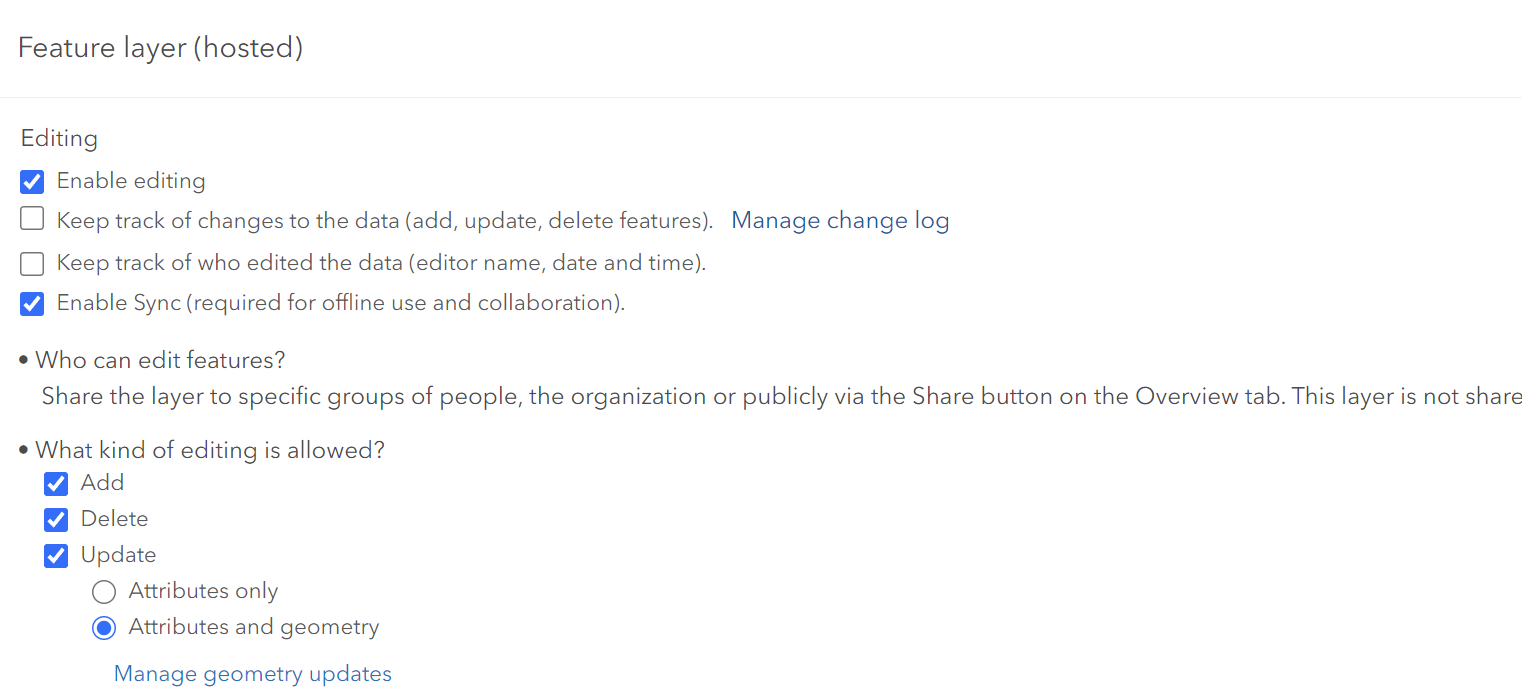Expand the "What kind of editing is allowed?" section
Viewport: 1522px width, 691px height.
tap(209, 449)
